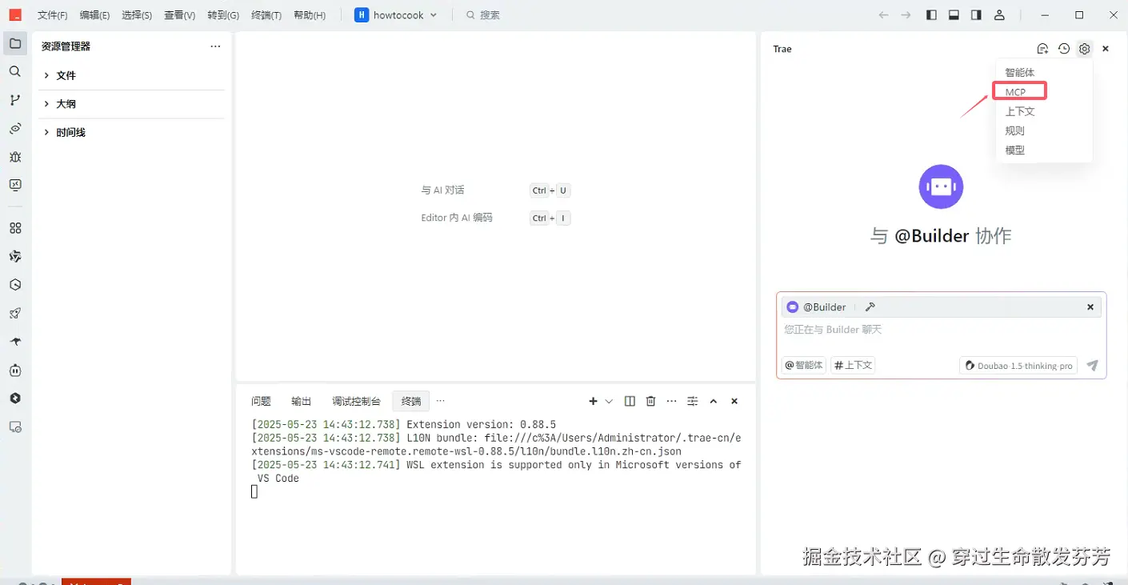Screen dimensions: 1128x585
Task: Open the Extensions grid icon
Action: coord(15,228)
